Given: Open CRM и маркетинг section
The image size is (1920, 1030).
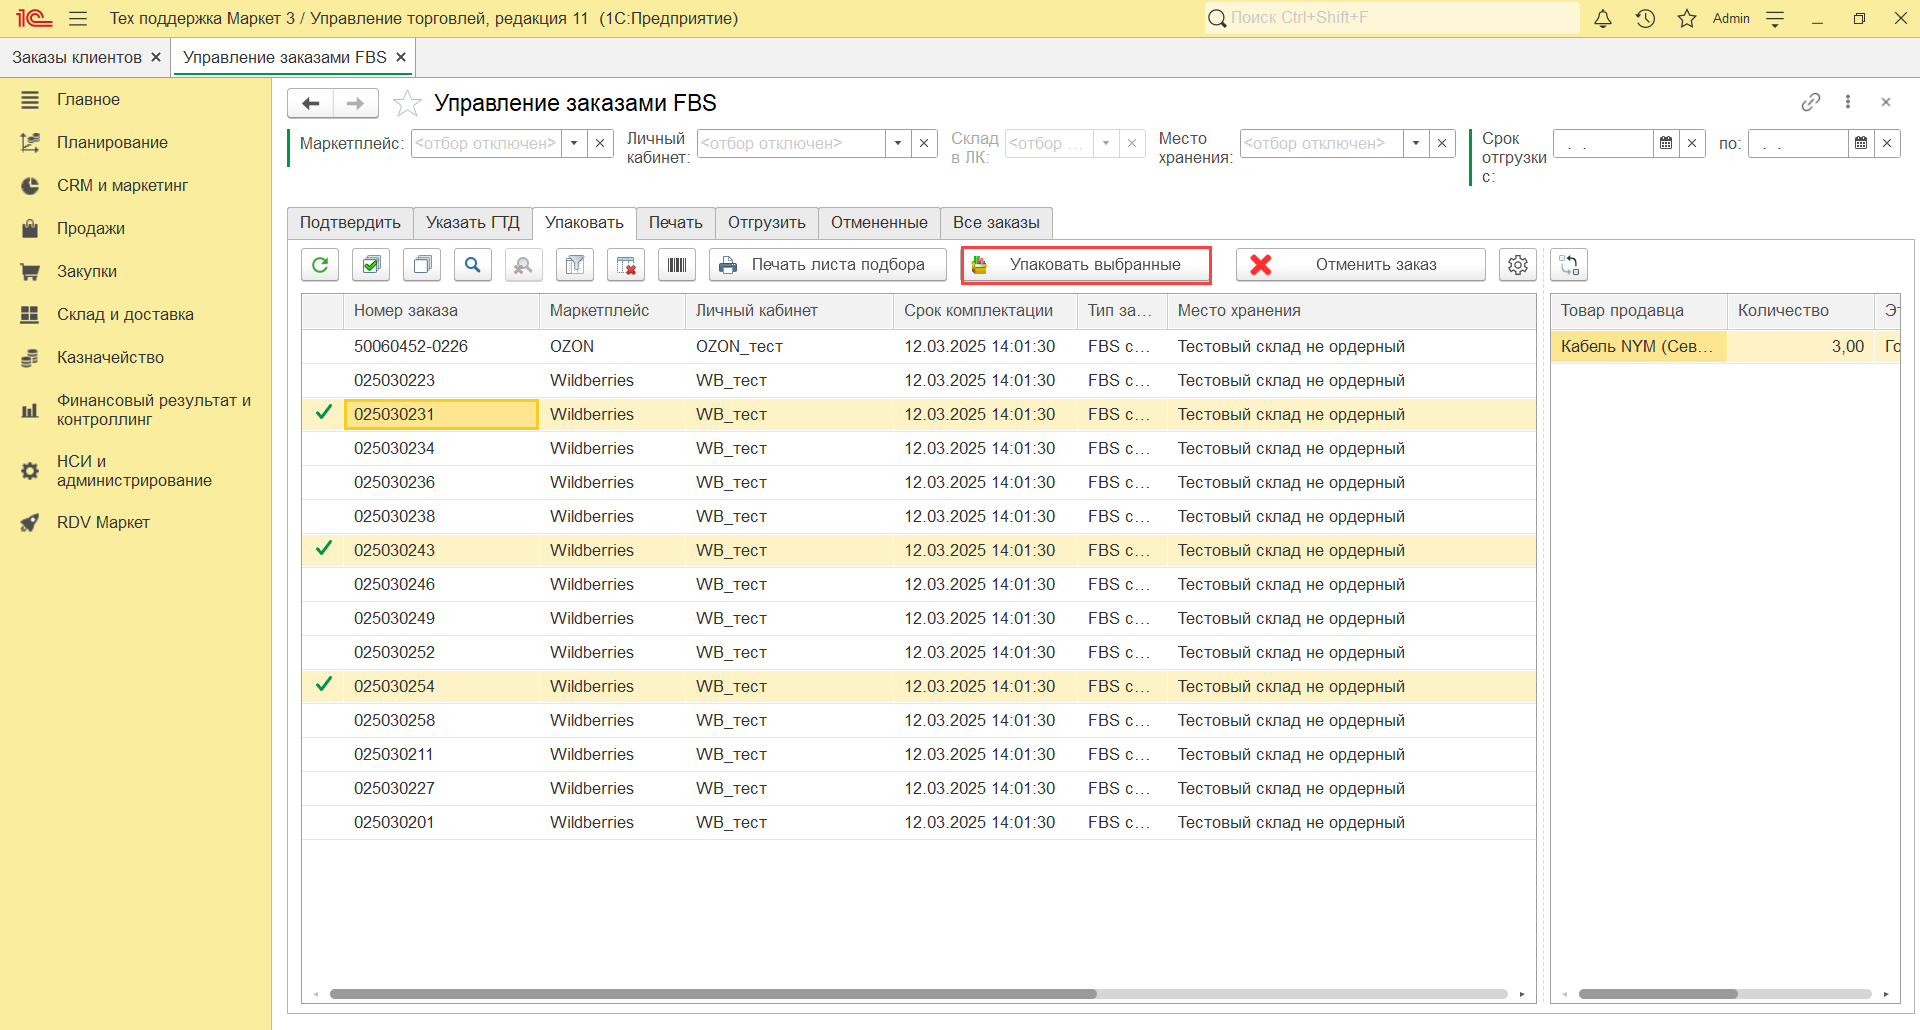Looking at the screenshot, I should [122, 185].
